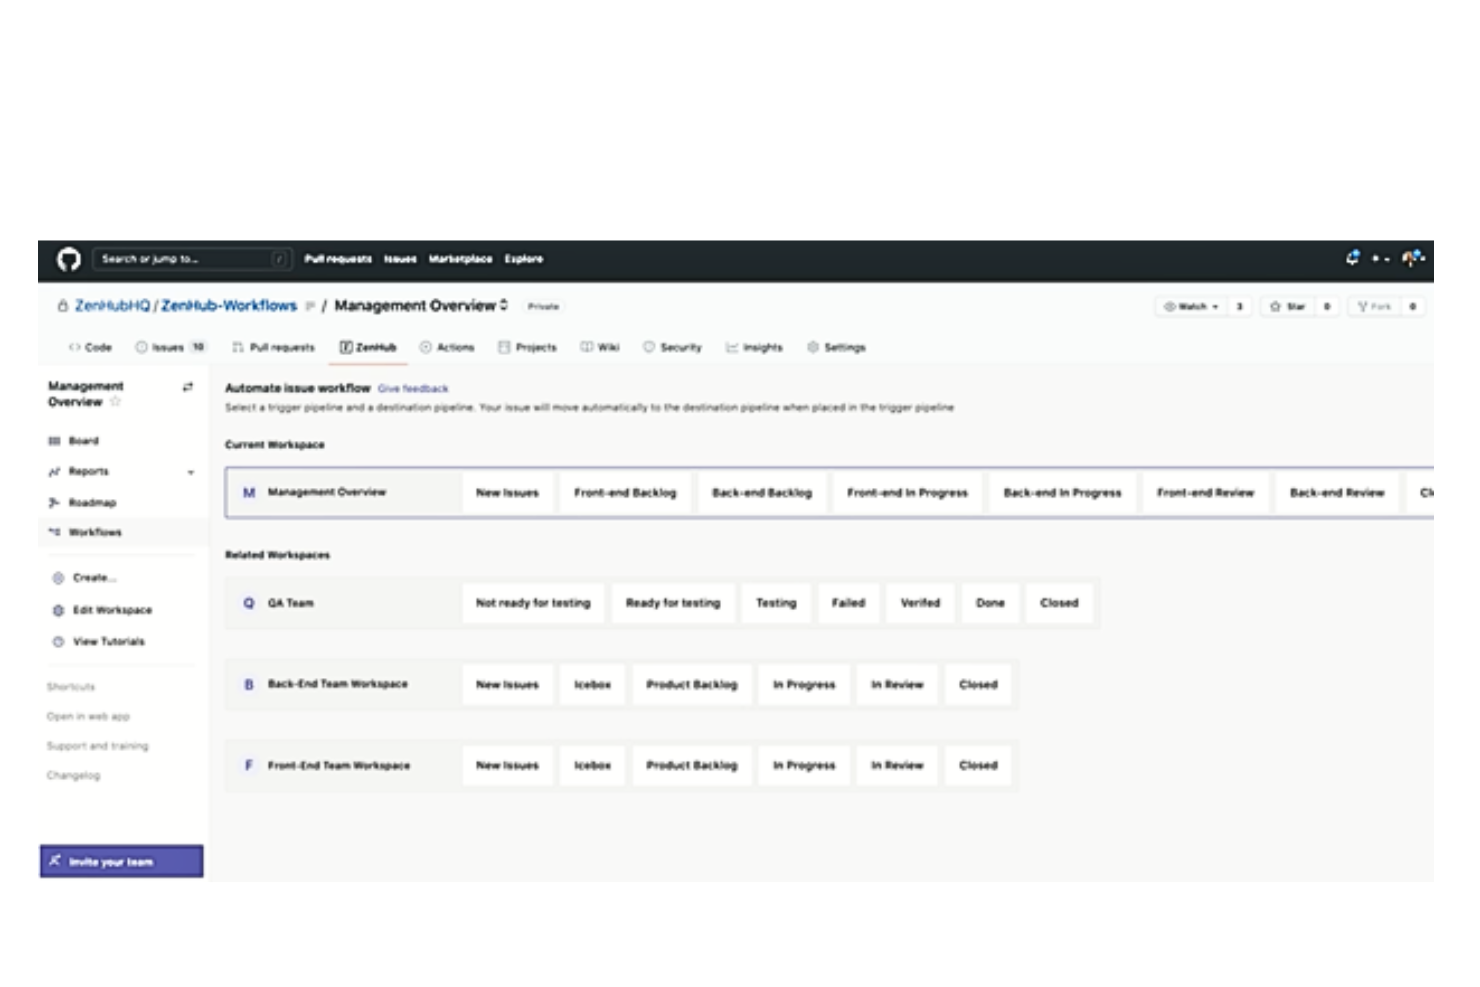Open Roadmap in the sidebar
The image size is (1480, 987).
click(x=82, y=503)
